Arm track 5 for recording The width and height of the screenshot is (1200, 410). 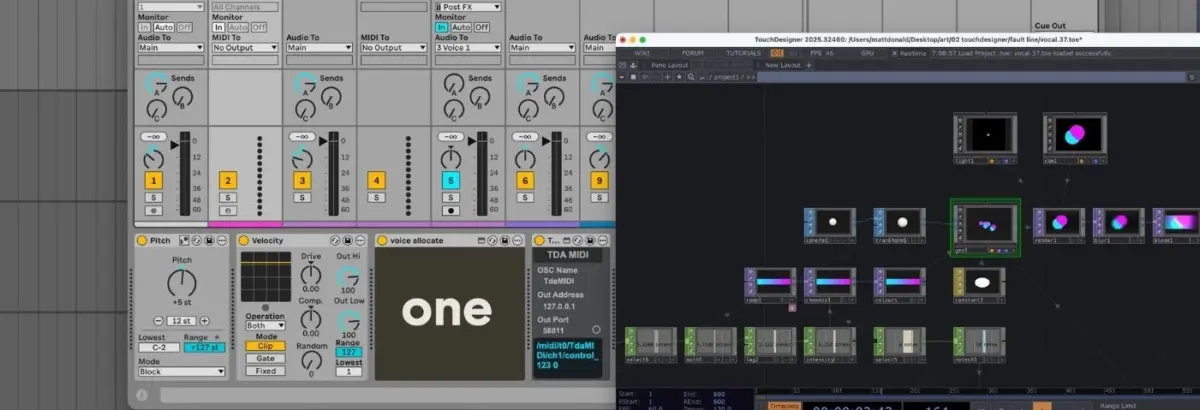tap(450, 211)
